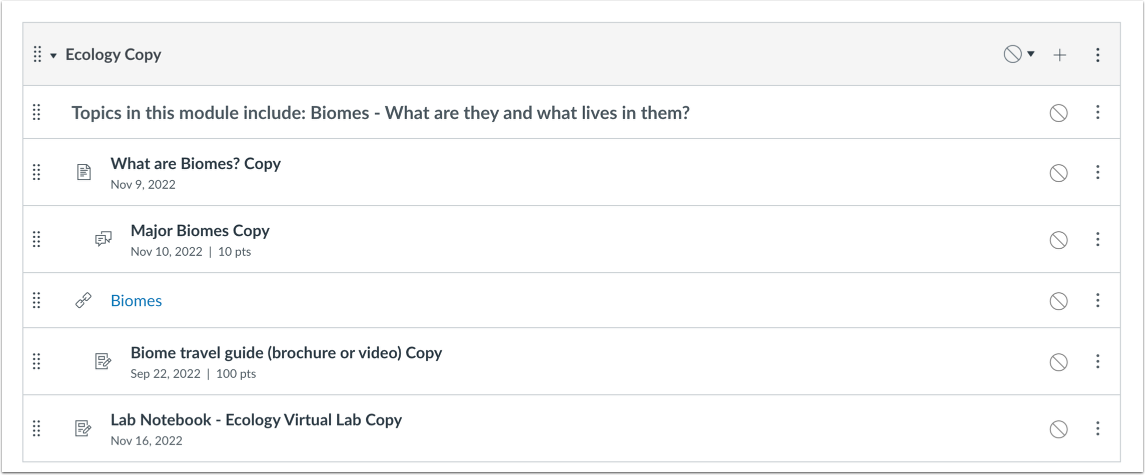Open the options menu for Lab Notebook item
The height and width of the screenshot is (475, 1145).
click(1098, 428)
